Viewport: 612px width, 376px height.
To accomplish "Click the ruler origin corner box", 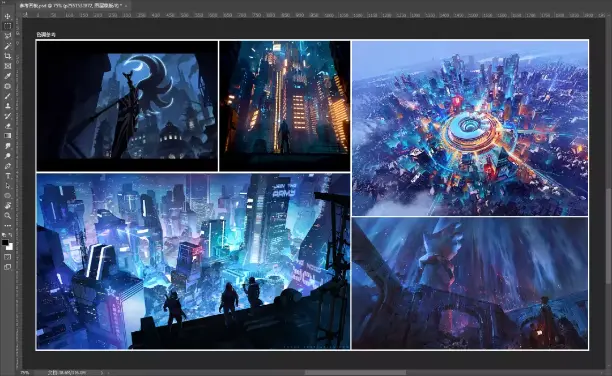I will coord(19,15).
